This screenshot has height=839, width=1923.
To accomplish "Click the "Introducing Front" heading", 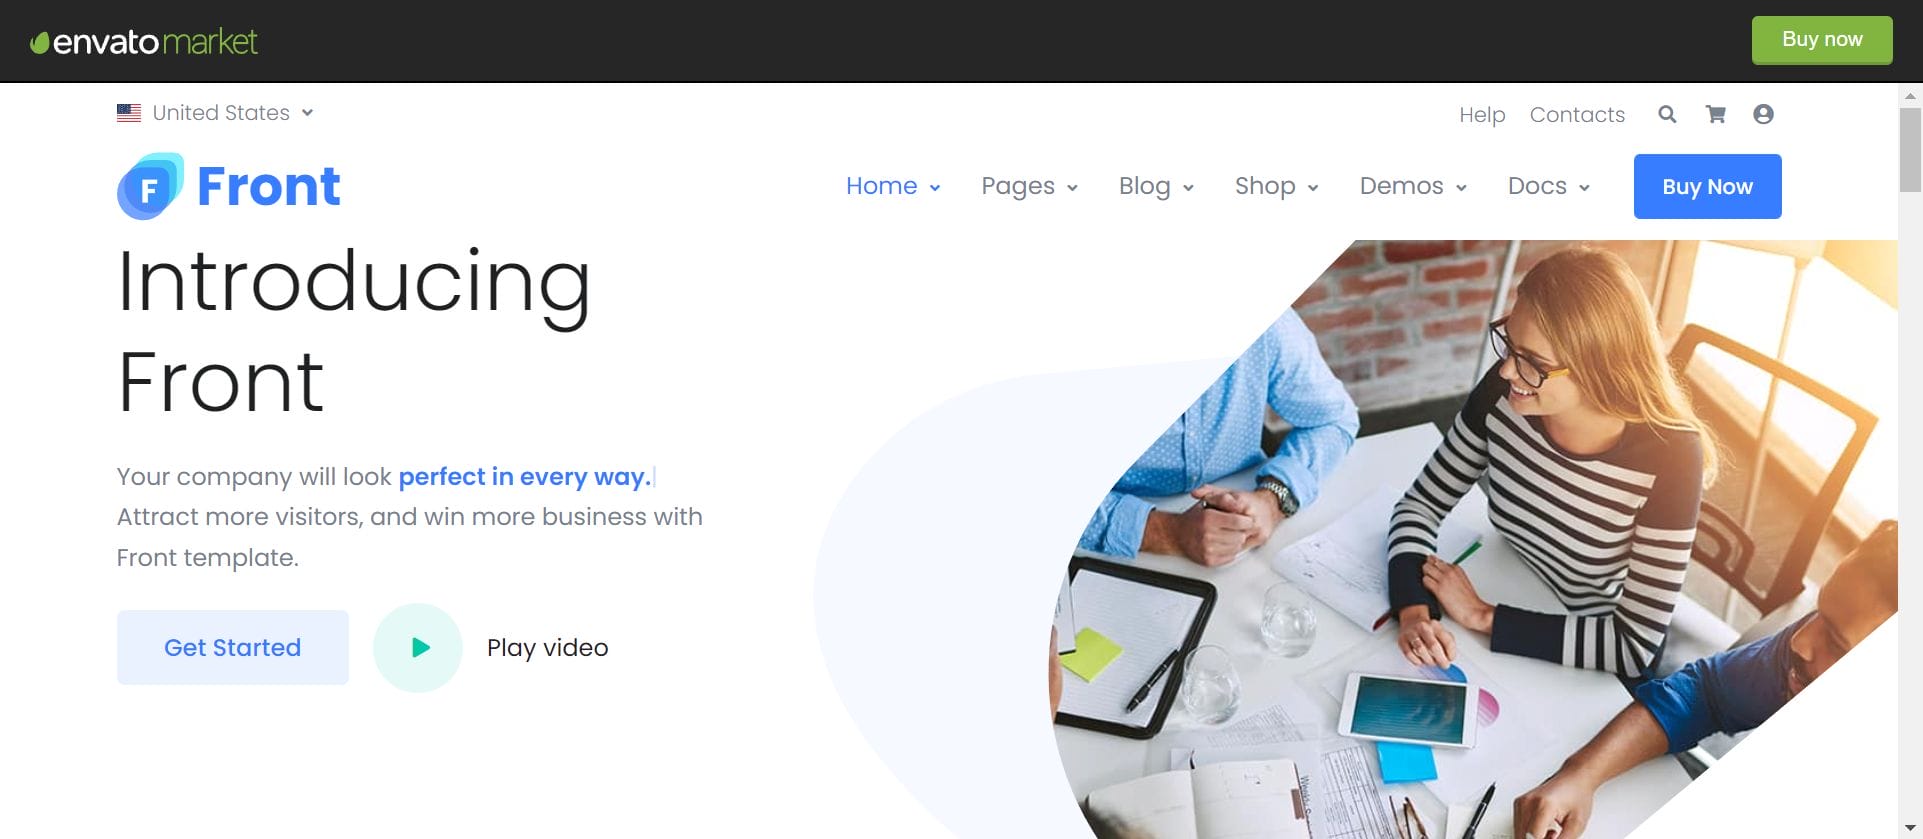I will click(354, 331).
